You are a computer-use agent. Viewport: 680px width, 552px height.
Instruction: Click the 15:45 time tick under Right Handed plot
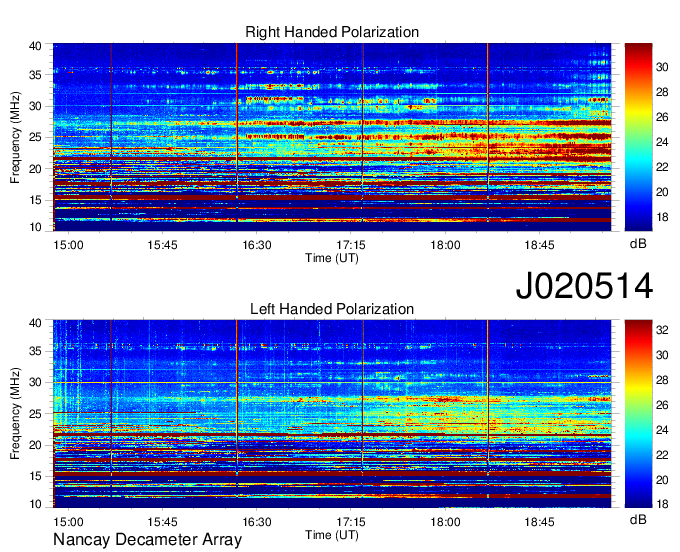tap(162, 245)
